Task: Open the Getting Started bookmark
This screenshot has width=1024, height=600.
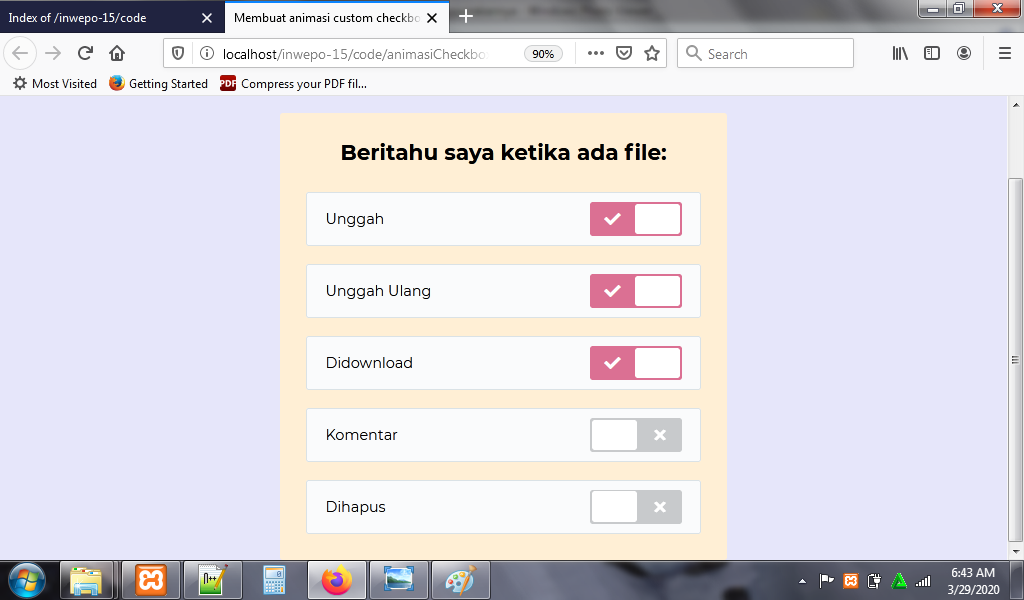Action: click(158, 84)
